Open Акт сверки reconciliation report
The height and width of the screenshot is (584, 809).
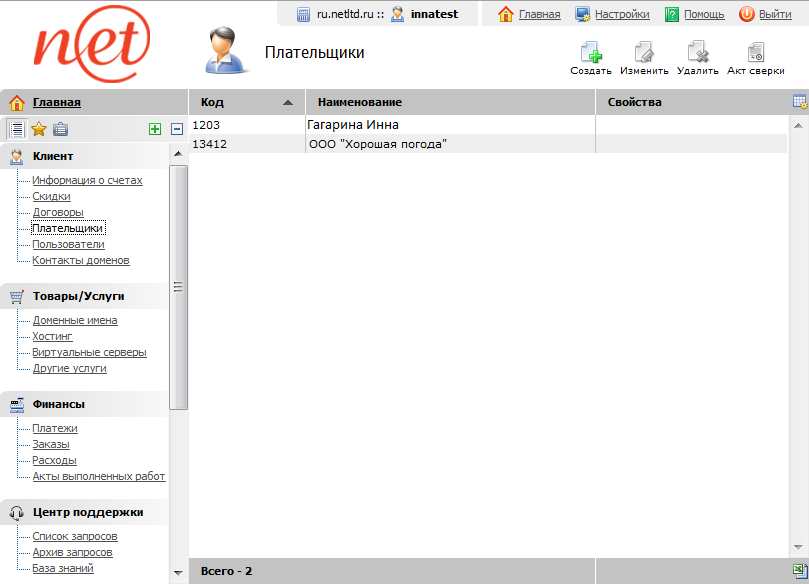755,54
